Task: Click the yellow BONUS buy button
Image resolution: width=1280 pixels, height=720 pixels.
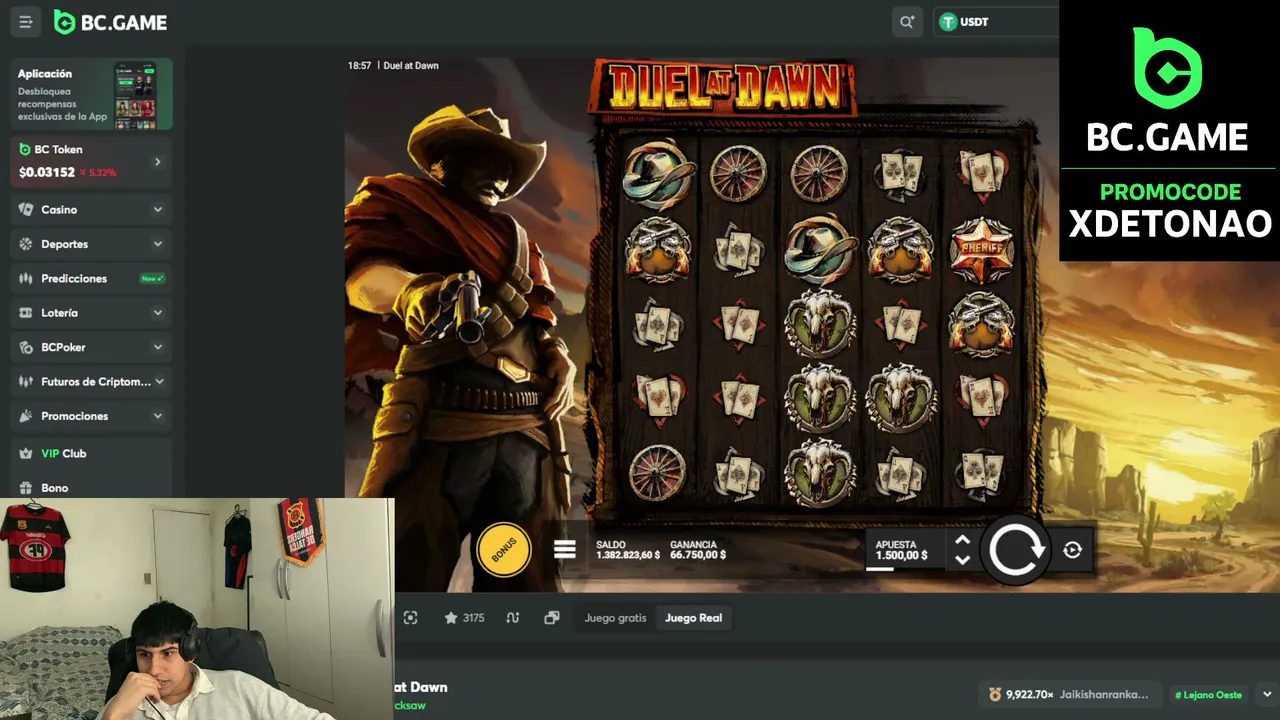Action: coord(504,549)
